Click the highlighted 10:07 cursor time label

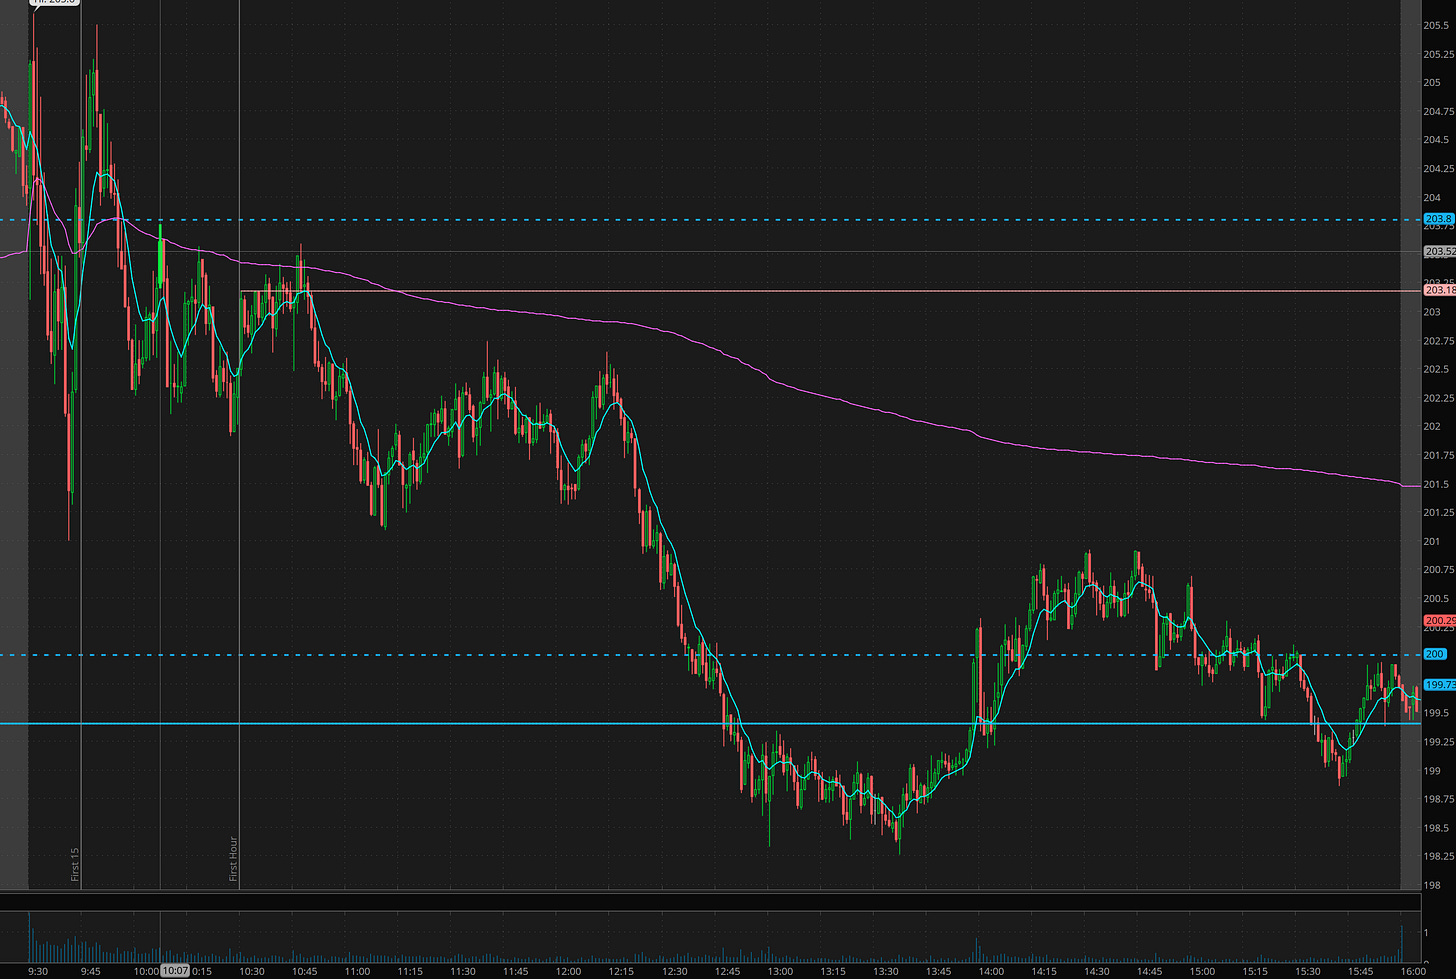pyautogui.click(x=174, y=970)
